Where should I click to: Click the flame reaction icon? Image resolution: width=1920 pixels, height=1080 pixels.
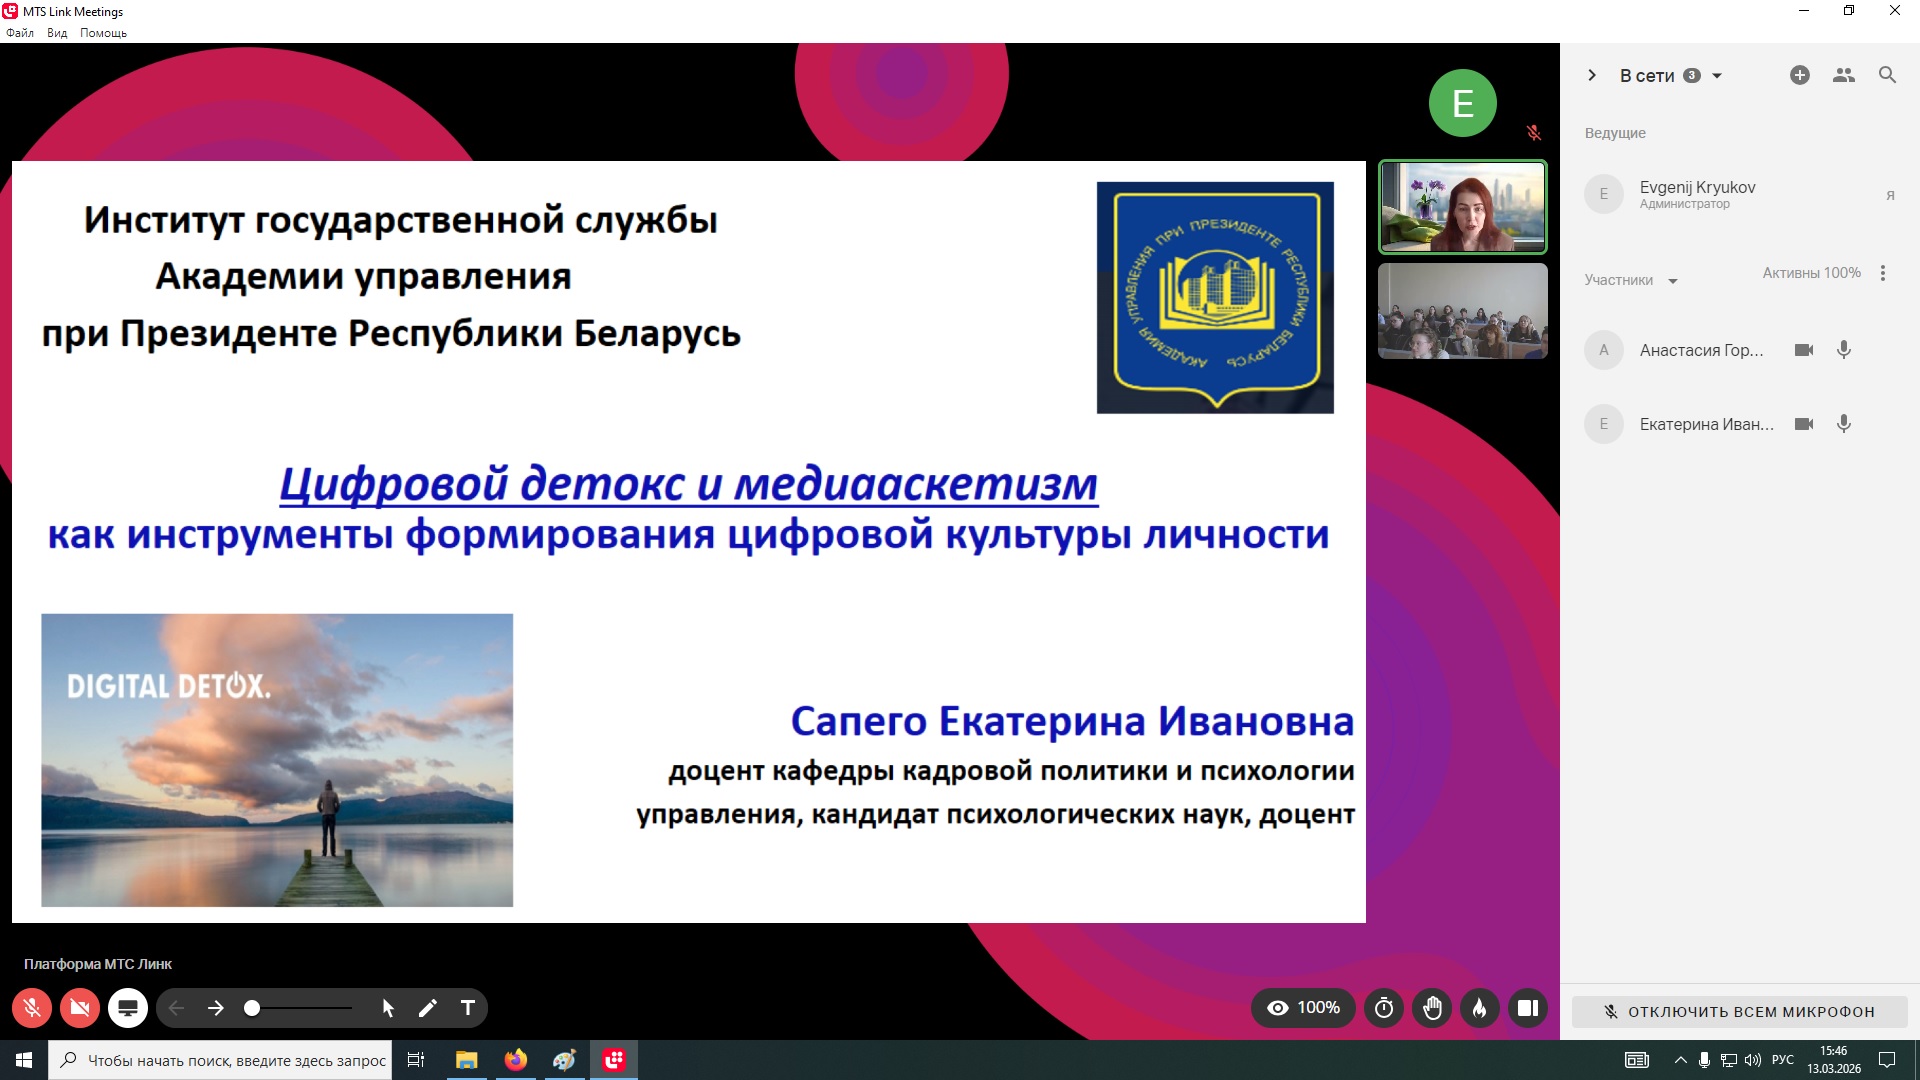click(x=1480, y=1008)
